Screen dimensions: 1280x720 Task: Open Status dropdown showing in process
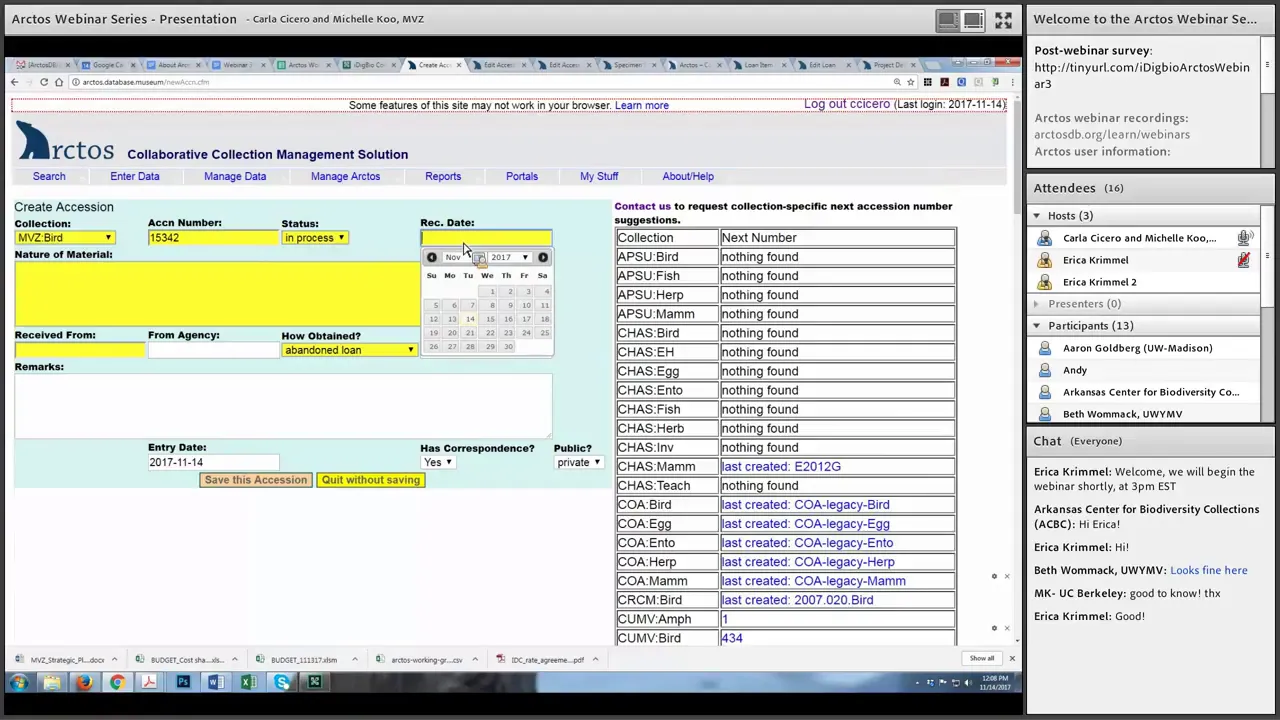314,238
